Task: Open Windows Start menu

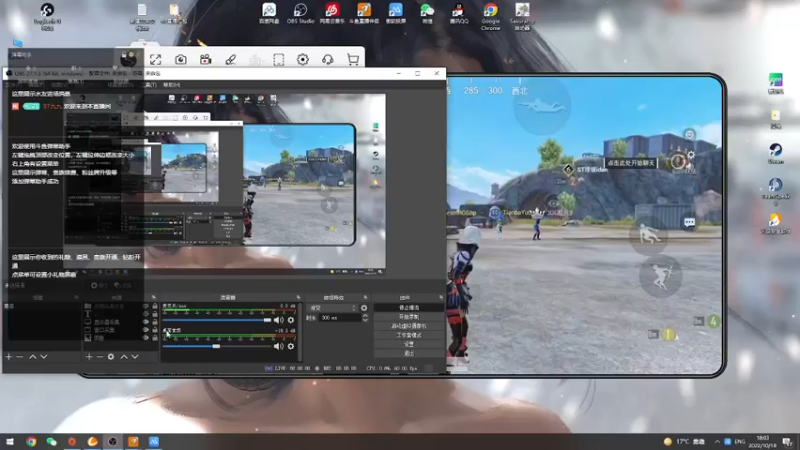Action: pos(10,441)
